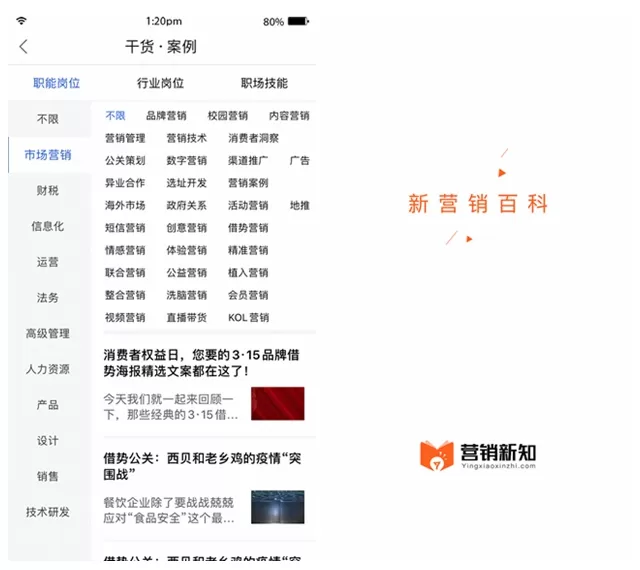
Task: Choose the 品牌营销 filter tag
Action: coord(166,116)
